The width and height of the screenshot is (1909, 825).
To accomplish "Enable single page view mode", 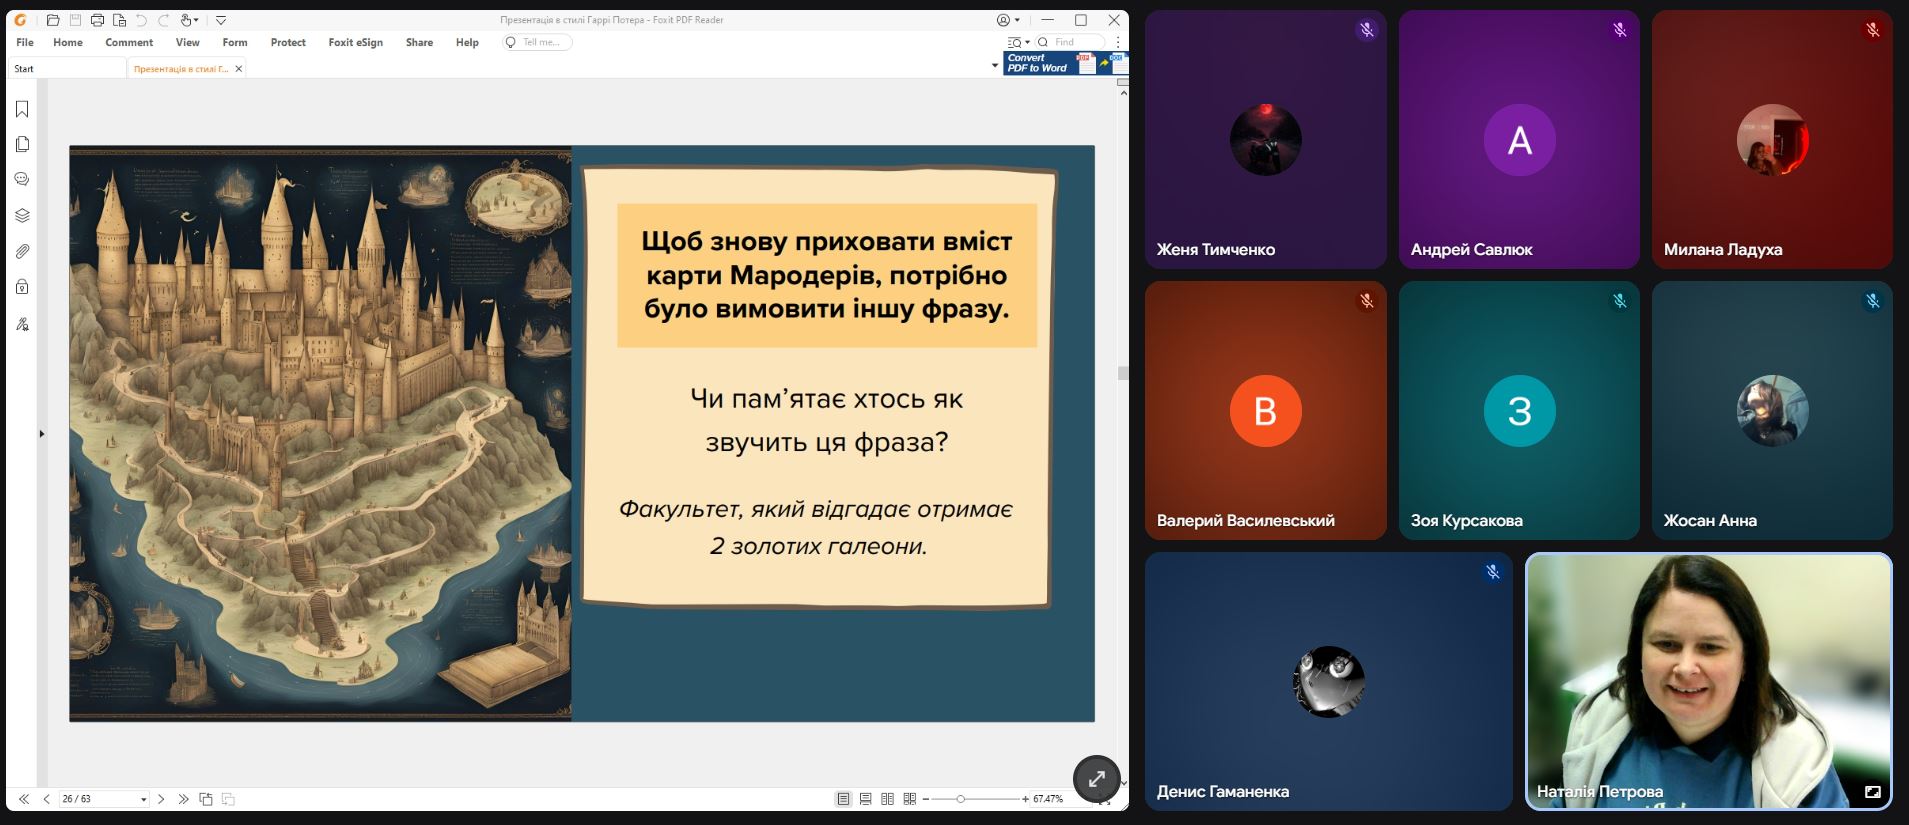I will [x=843, y=799].
